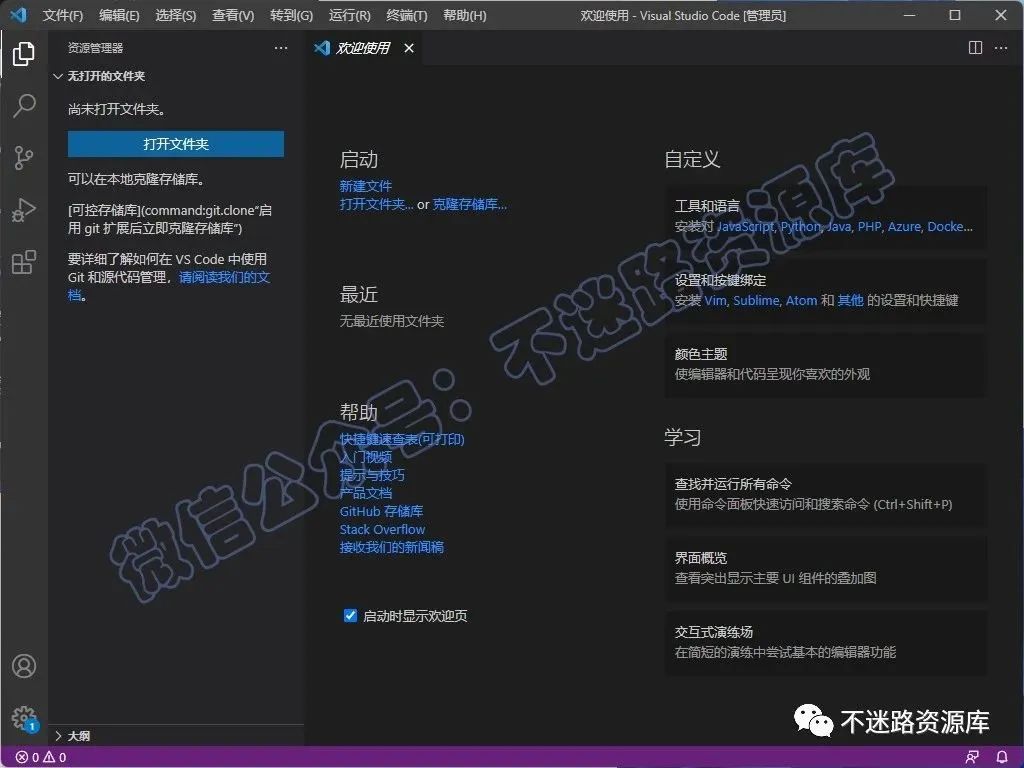
Task: Open the 颜色主题 card
Action: pyautogui.click(x=825, y=364)
